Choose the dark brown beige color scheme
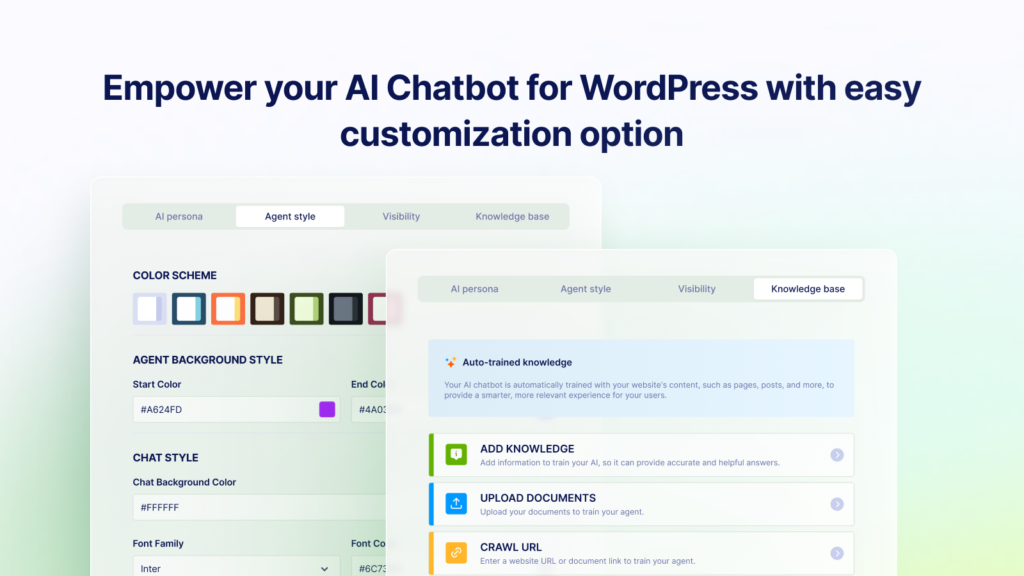The image size is (1024, 576). pyautogui.click(x=267, y=308)
